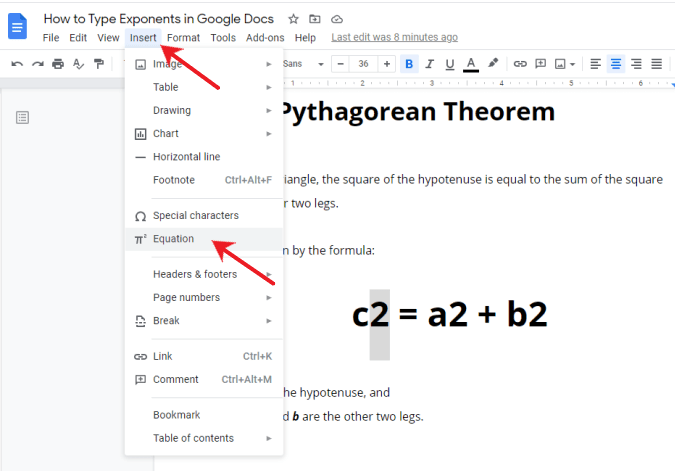The width and height of the screenshot is (675, 471).
Task: Insert a Bookmark
Action: point(204,415)
